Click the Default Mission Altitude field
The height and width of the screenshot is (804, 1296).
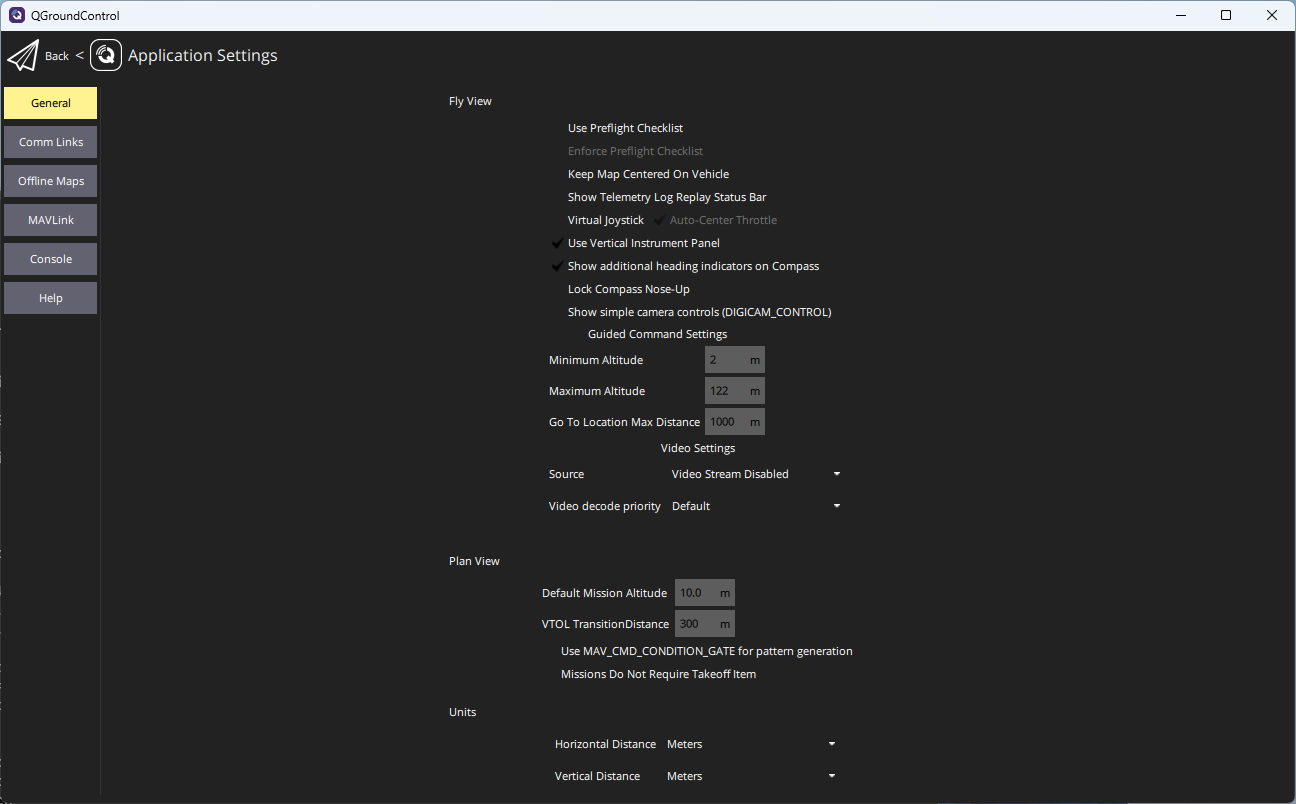705,593
